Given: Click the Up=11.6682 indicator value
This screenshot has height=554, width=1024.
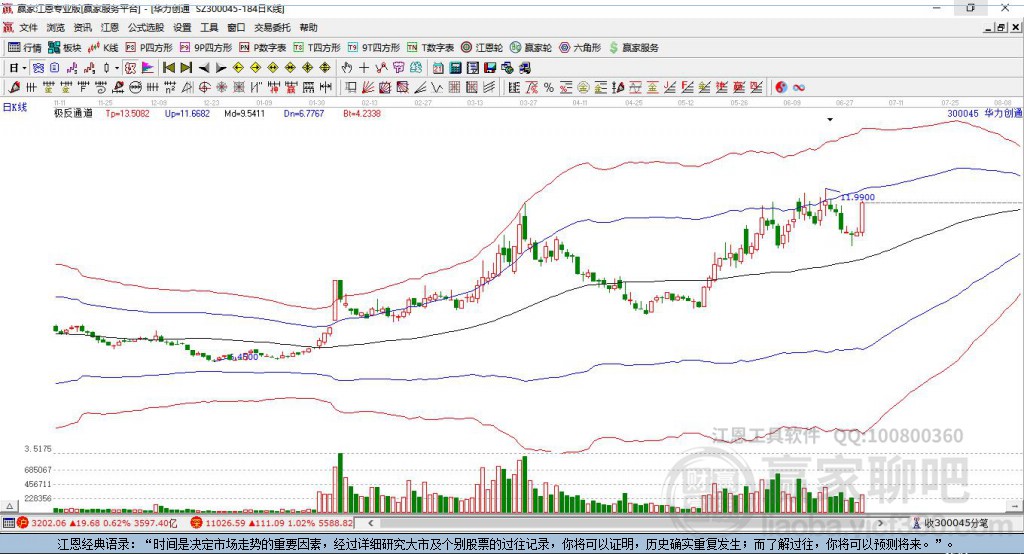Looking at the screenshot, I should (x=187, y=114).
